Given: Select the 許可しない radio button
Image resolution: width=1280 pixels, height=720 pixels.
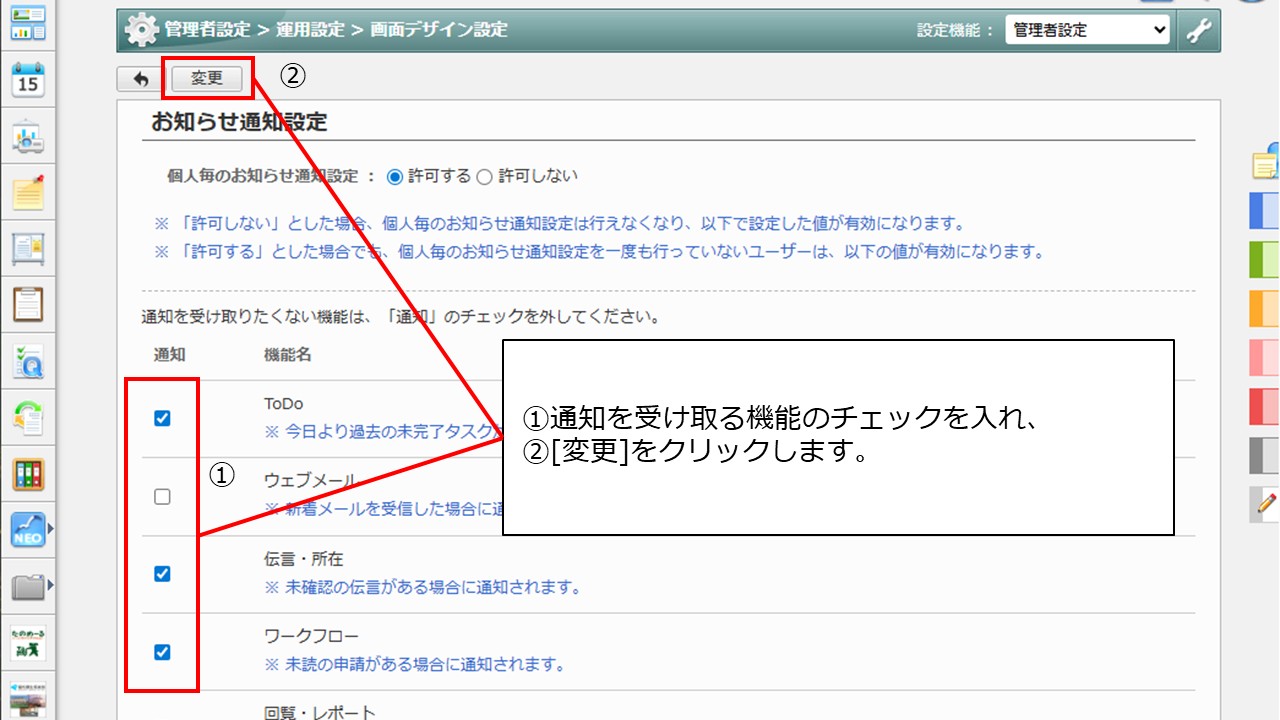Looking at the screenshot, I should click(485, 177).
